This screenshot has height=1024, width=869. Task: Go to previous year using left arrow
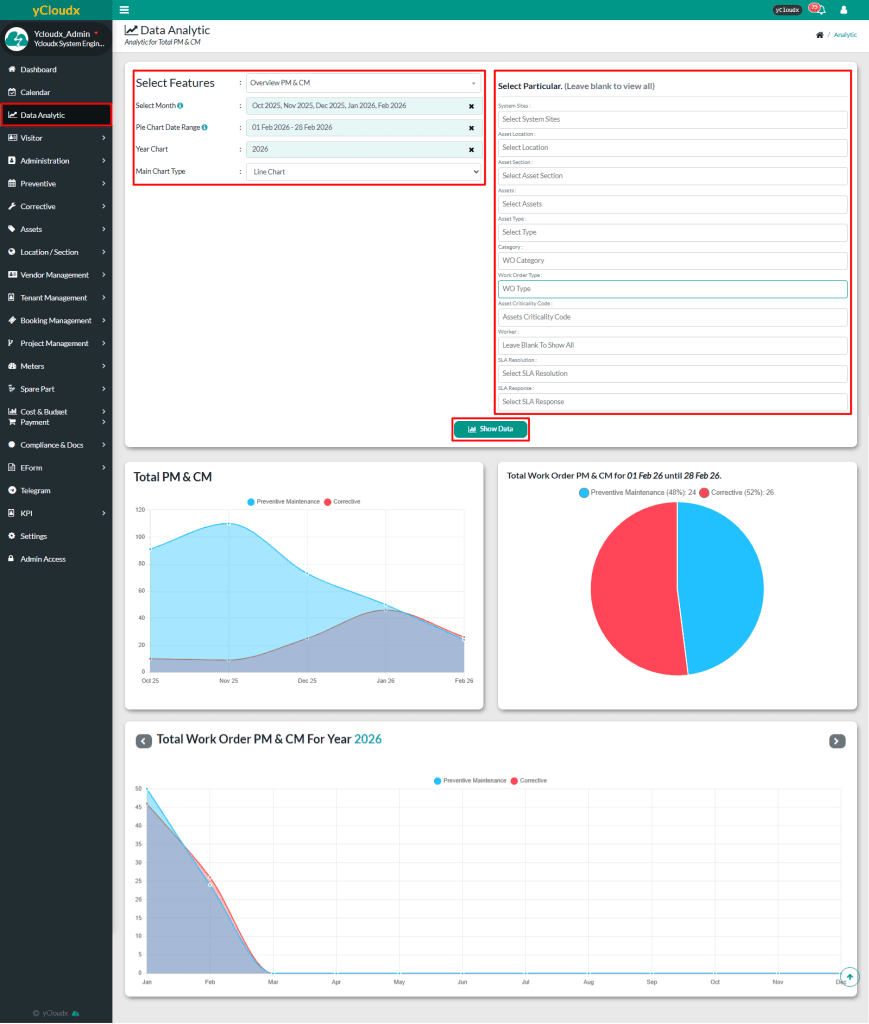(144, 741)
